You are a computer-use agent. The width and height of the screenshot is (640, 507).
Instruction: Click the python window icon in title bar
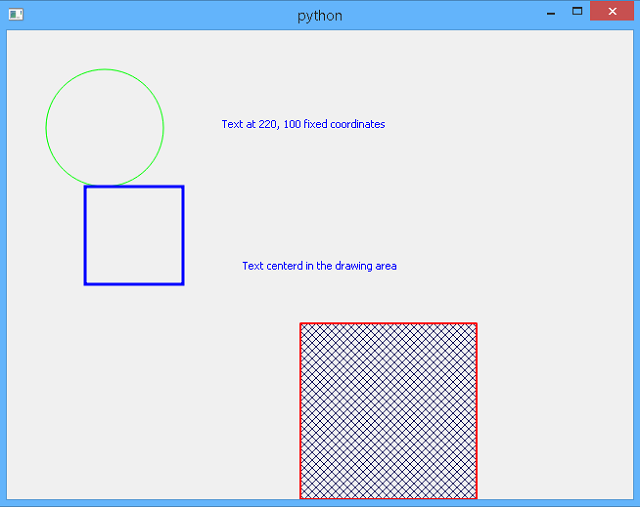[16, 15]
